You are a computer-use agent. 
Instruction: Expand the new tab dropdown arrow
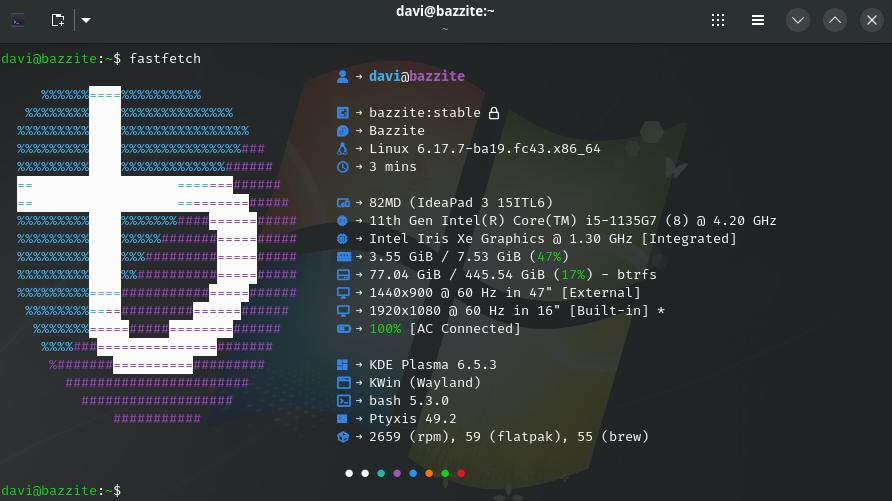(x=86, y=20)
